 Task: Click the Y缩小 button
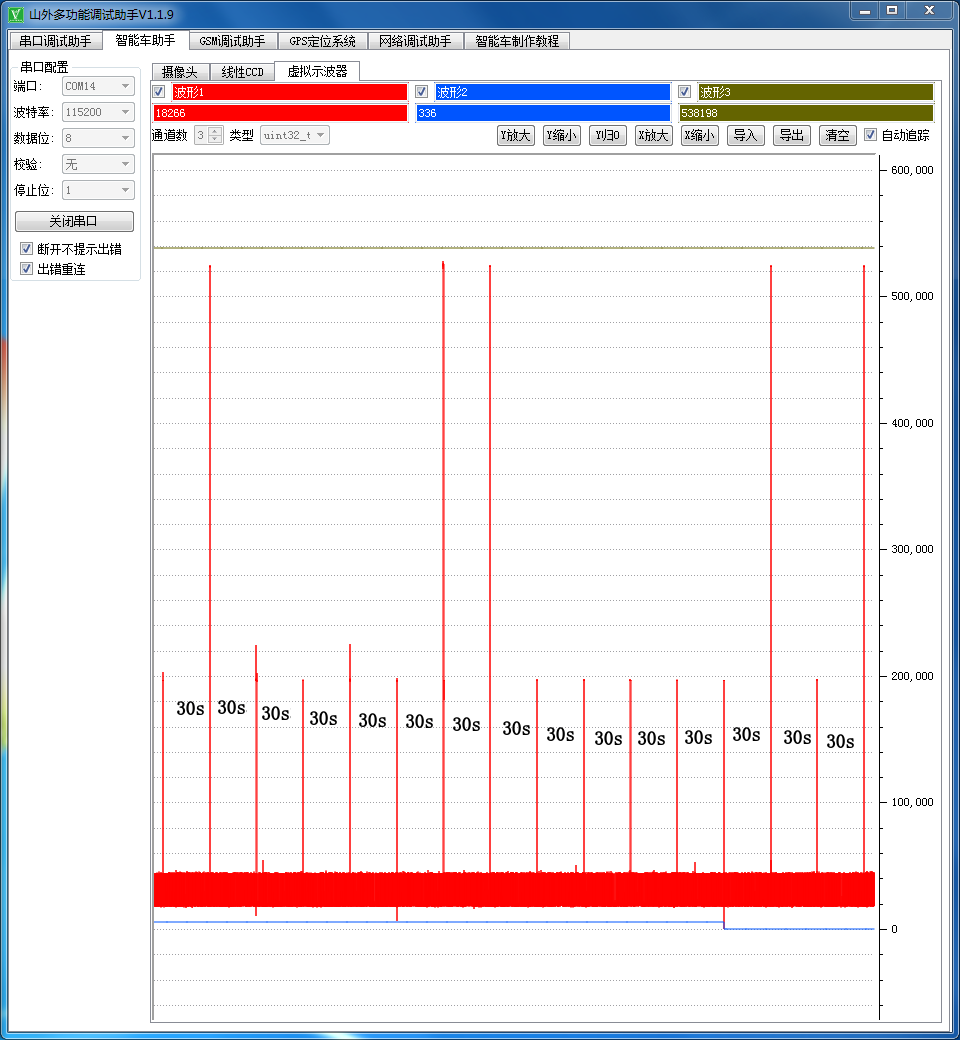tap(562, 135)
